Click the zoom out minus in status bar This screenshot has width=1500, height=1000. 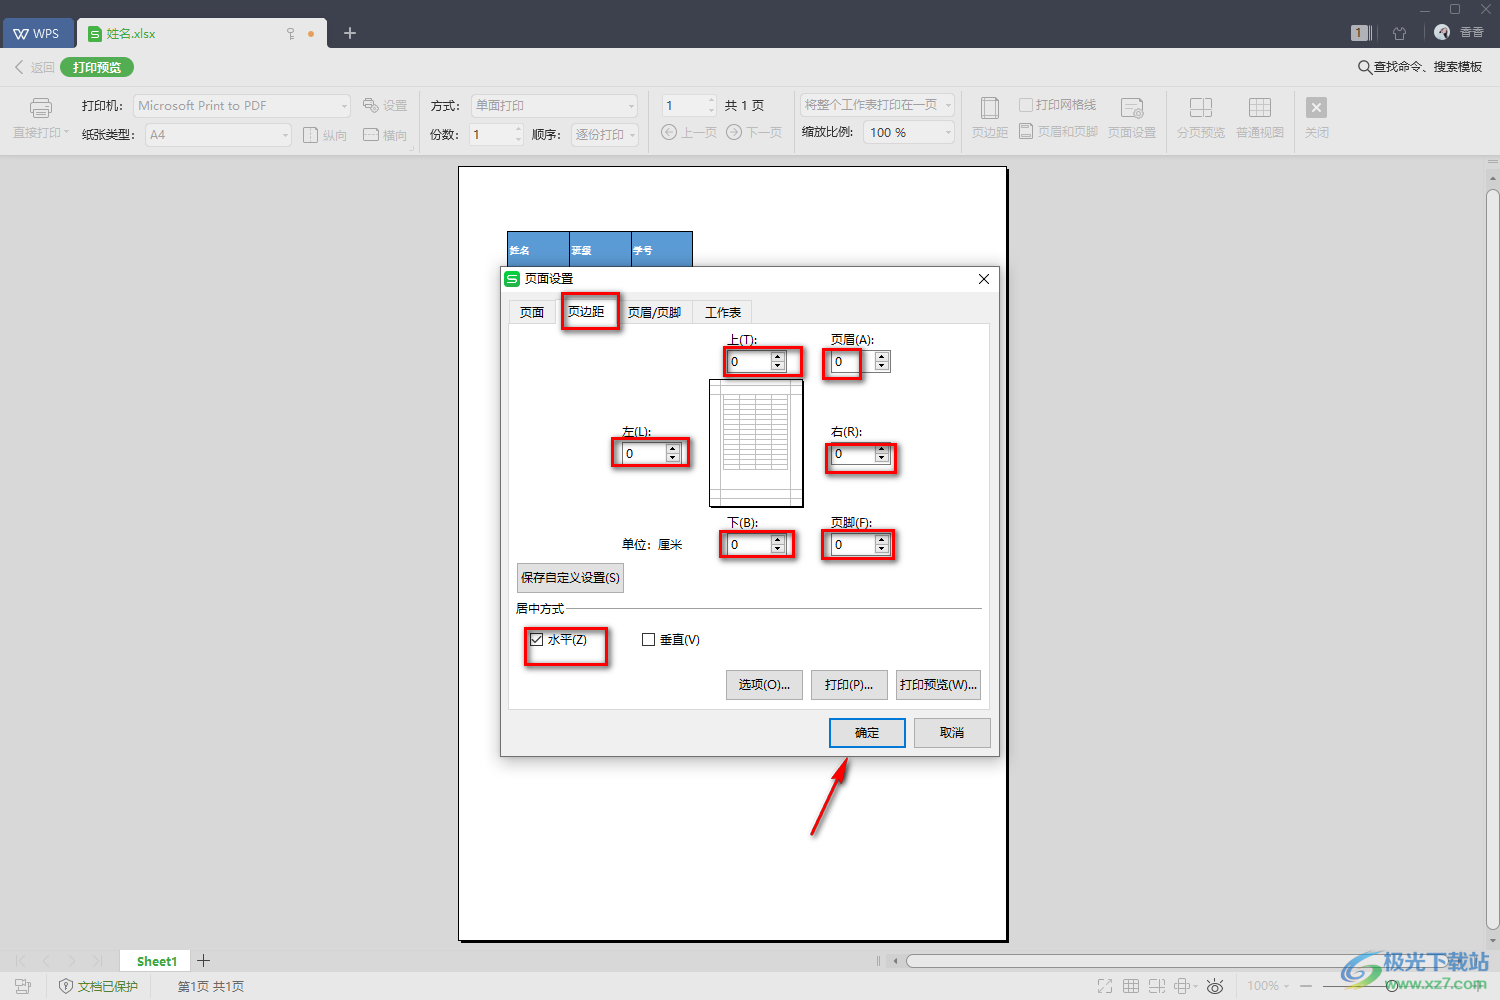coord(1306,986)
